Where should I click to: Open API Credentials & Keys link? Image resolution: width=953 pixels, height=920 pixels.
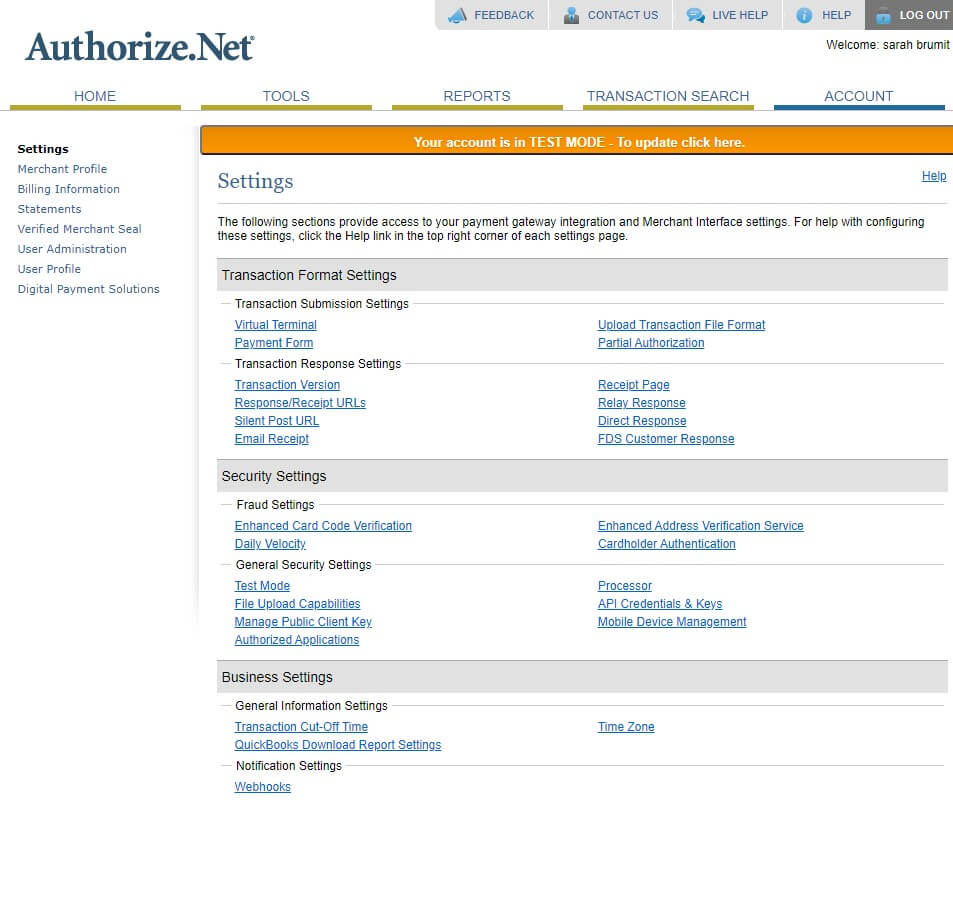[659, 604]
